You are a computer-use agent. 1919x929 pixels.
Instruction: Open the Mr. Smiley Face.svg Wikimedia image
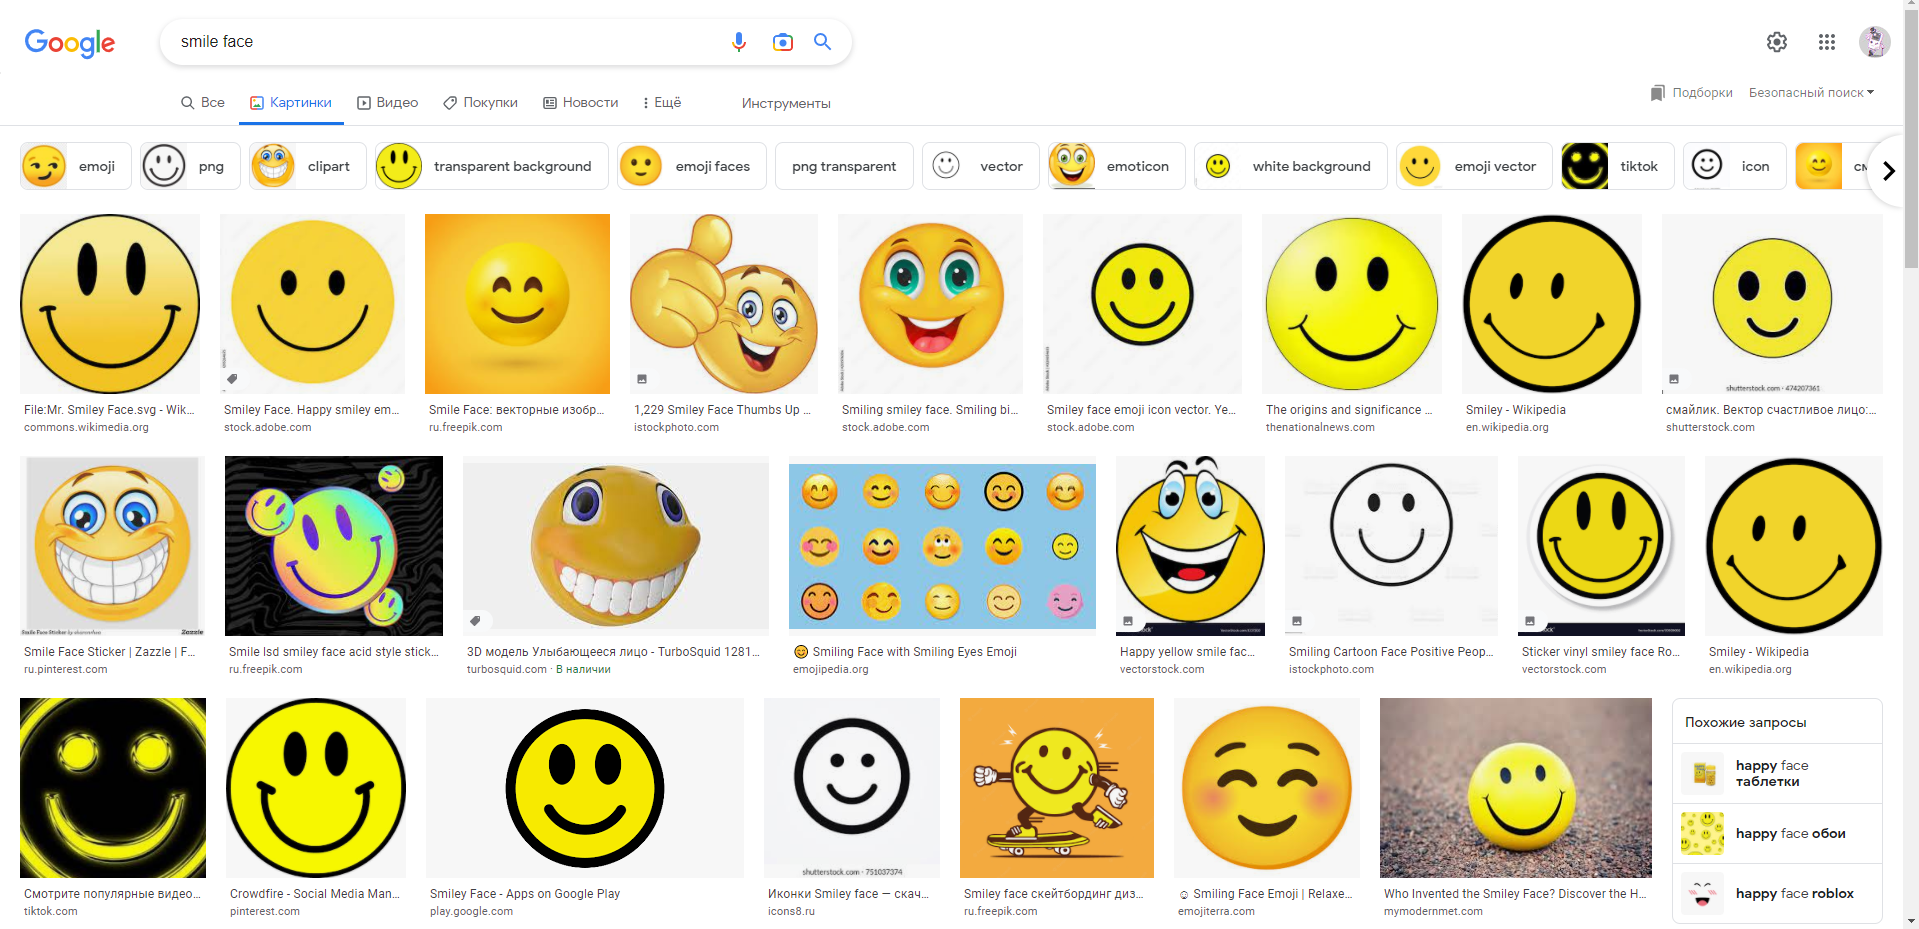[110, 304]
